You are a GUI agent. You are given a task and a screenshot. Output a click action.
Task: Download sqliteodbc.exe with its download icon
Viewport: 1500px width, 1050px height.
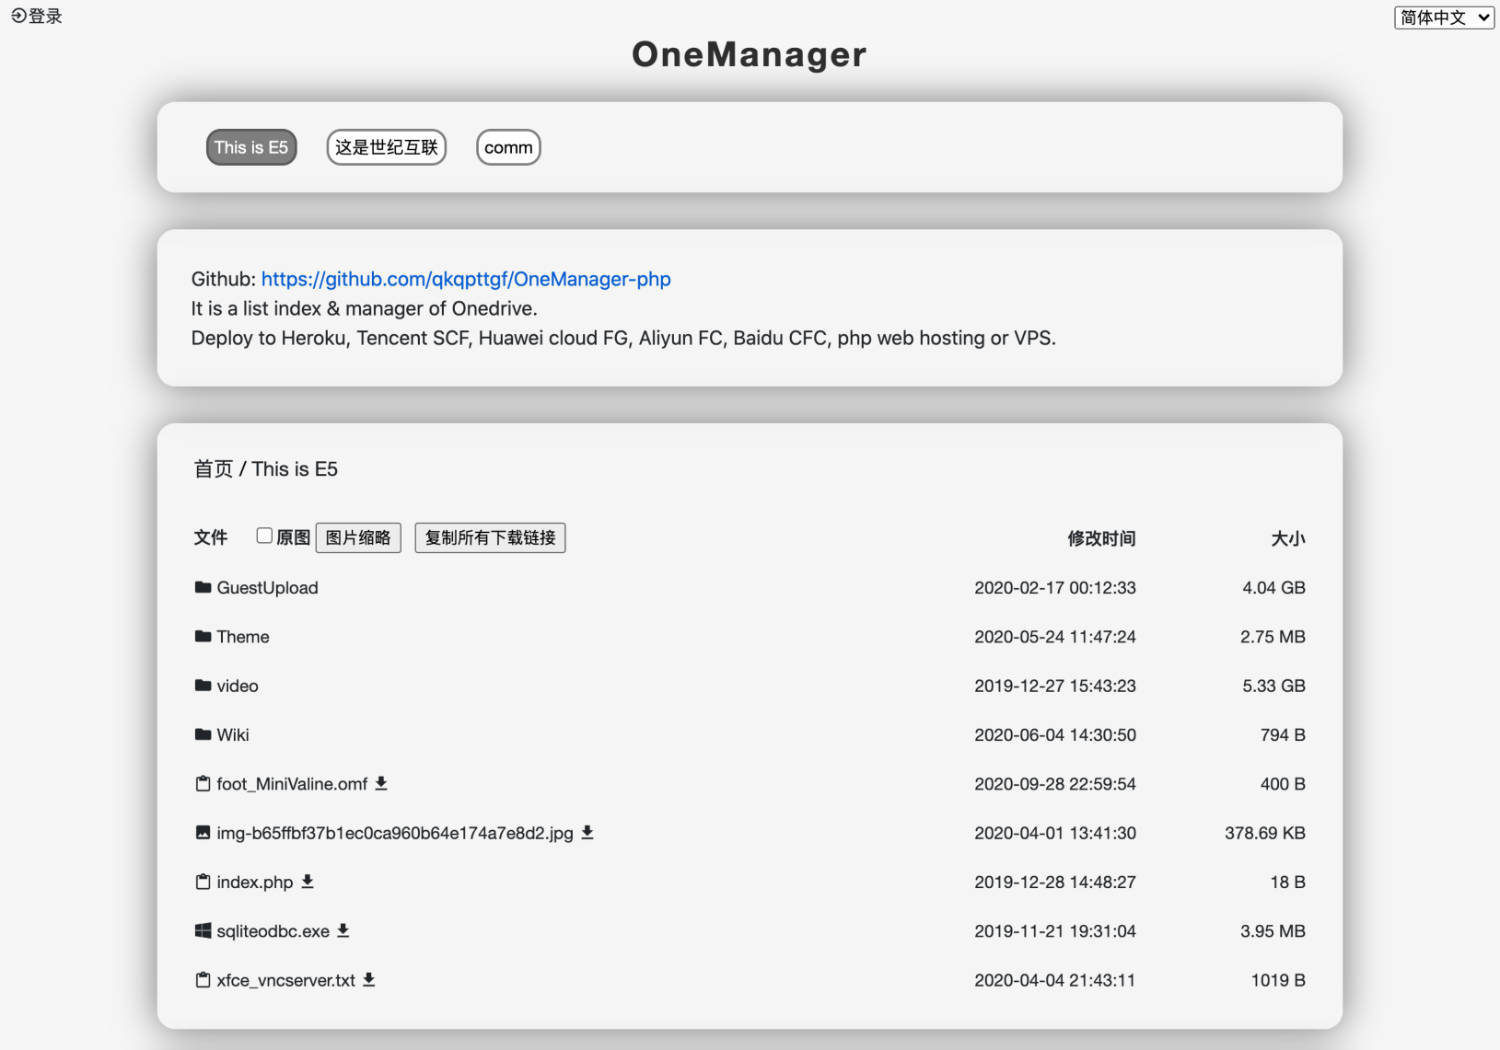[x=343, y=930]
